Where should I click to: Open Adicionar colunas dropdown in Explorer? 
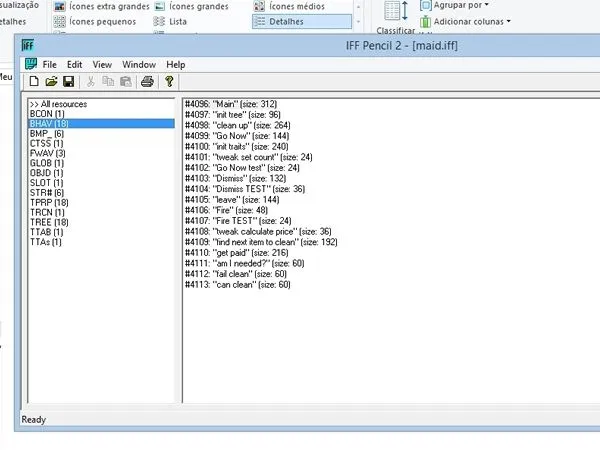tap(465, 21)
